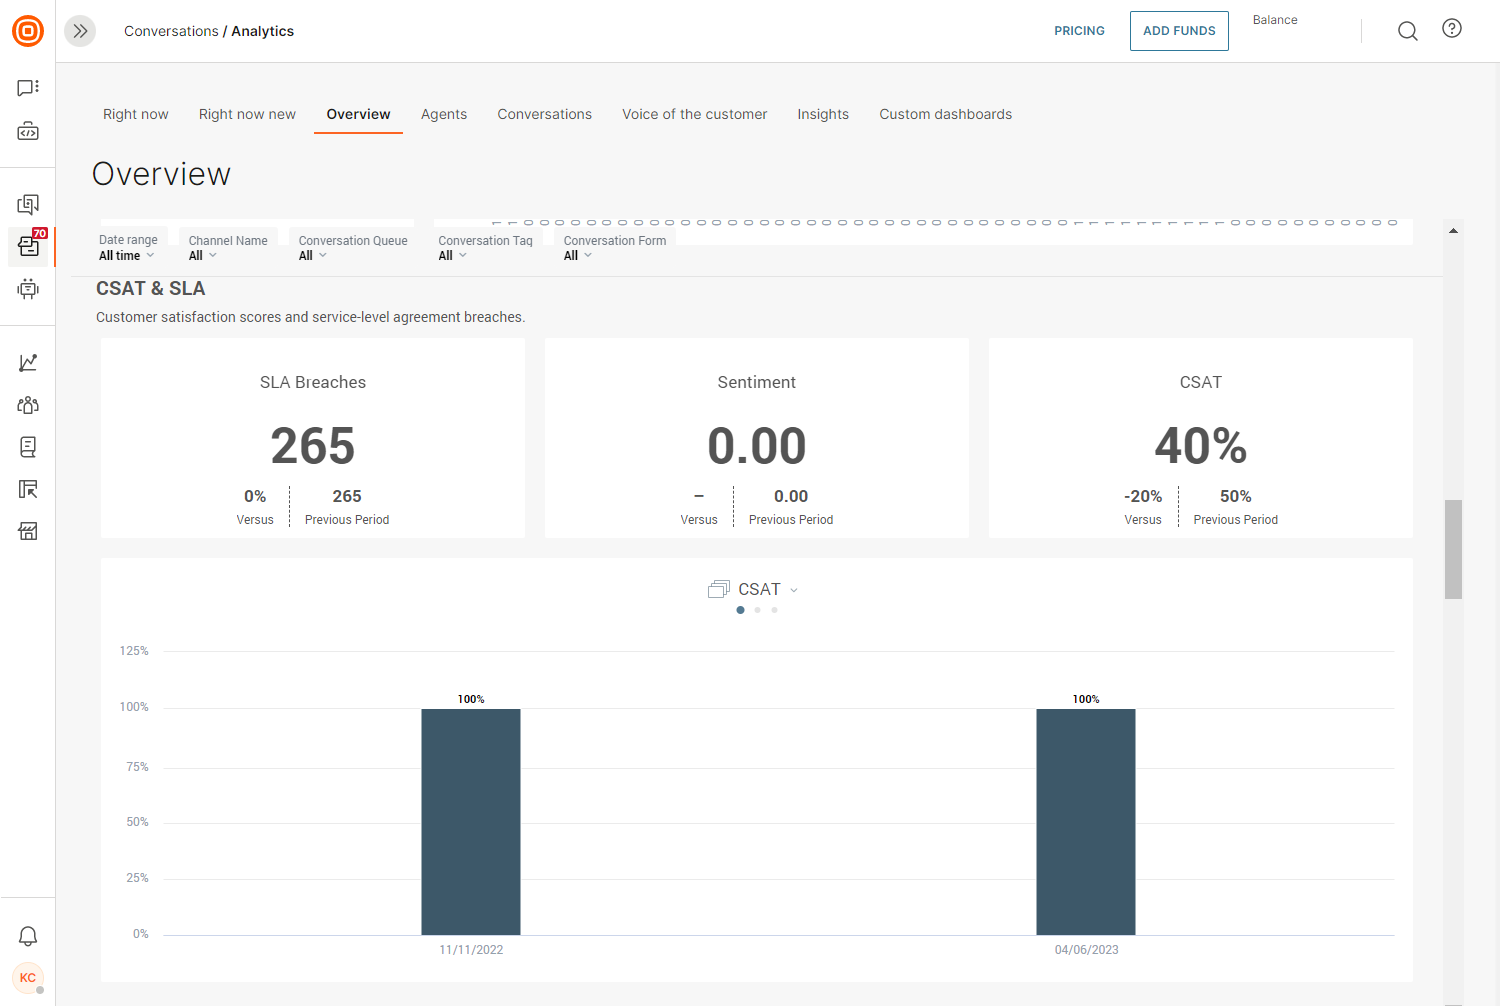Click the search magnifier icon

click(x=1408, y=31)
